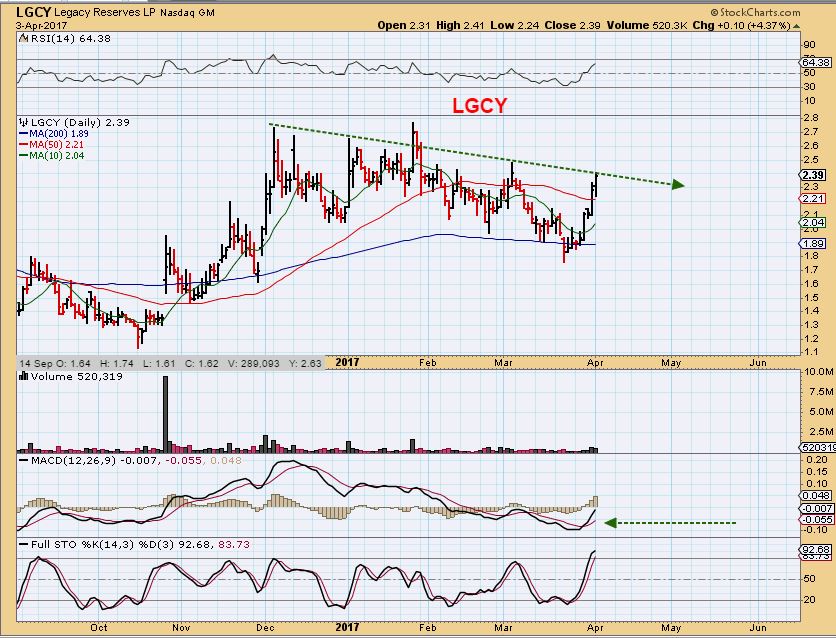Click the Volume panel histogram icon
This screenshot has width=836, height=638.
(x=23, y=376)
